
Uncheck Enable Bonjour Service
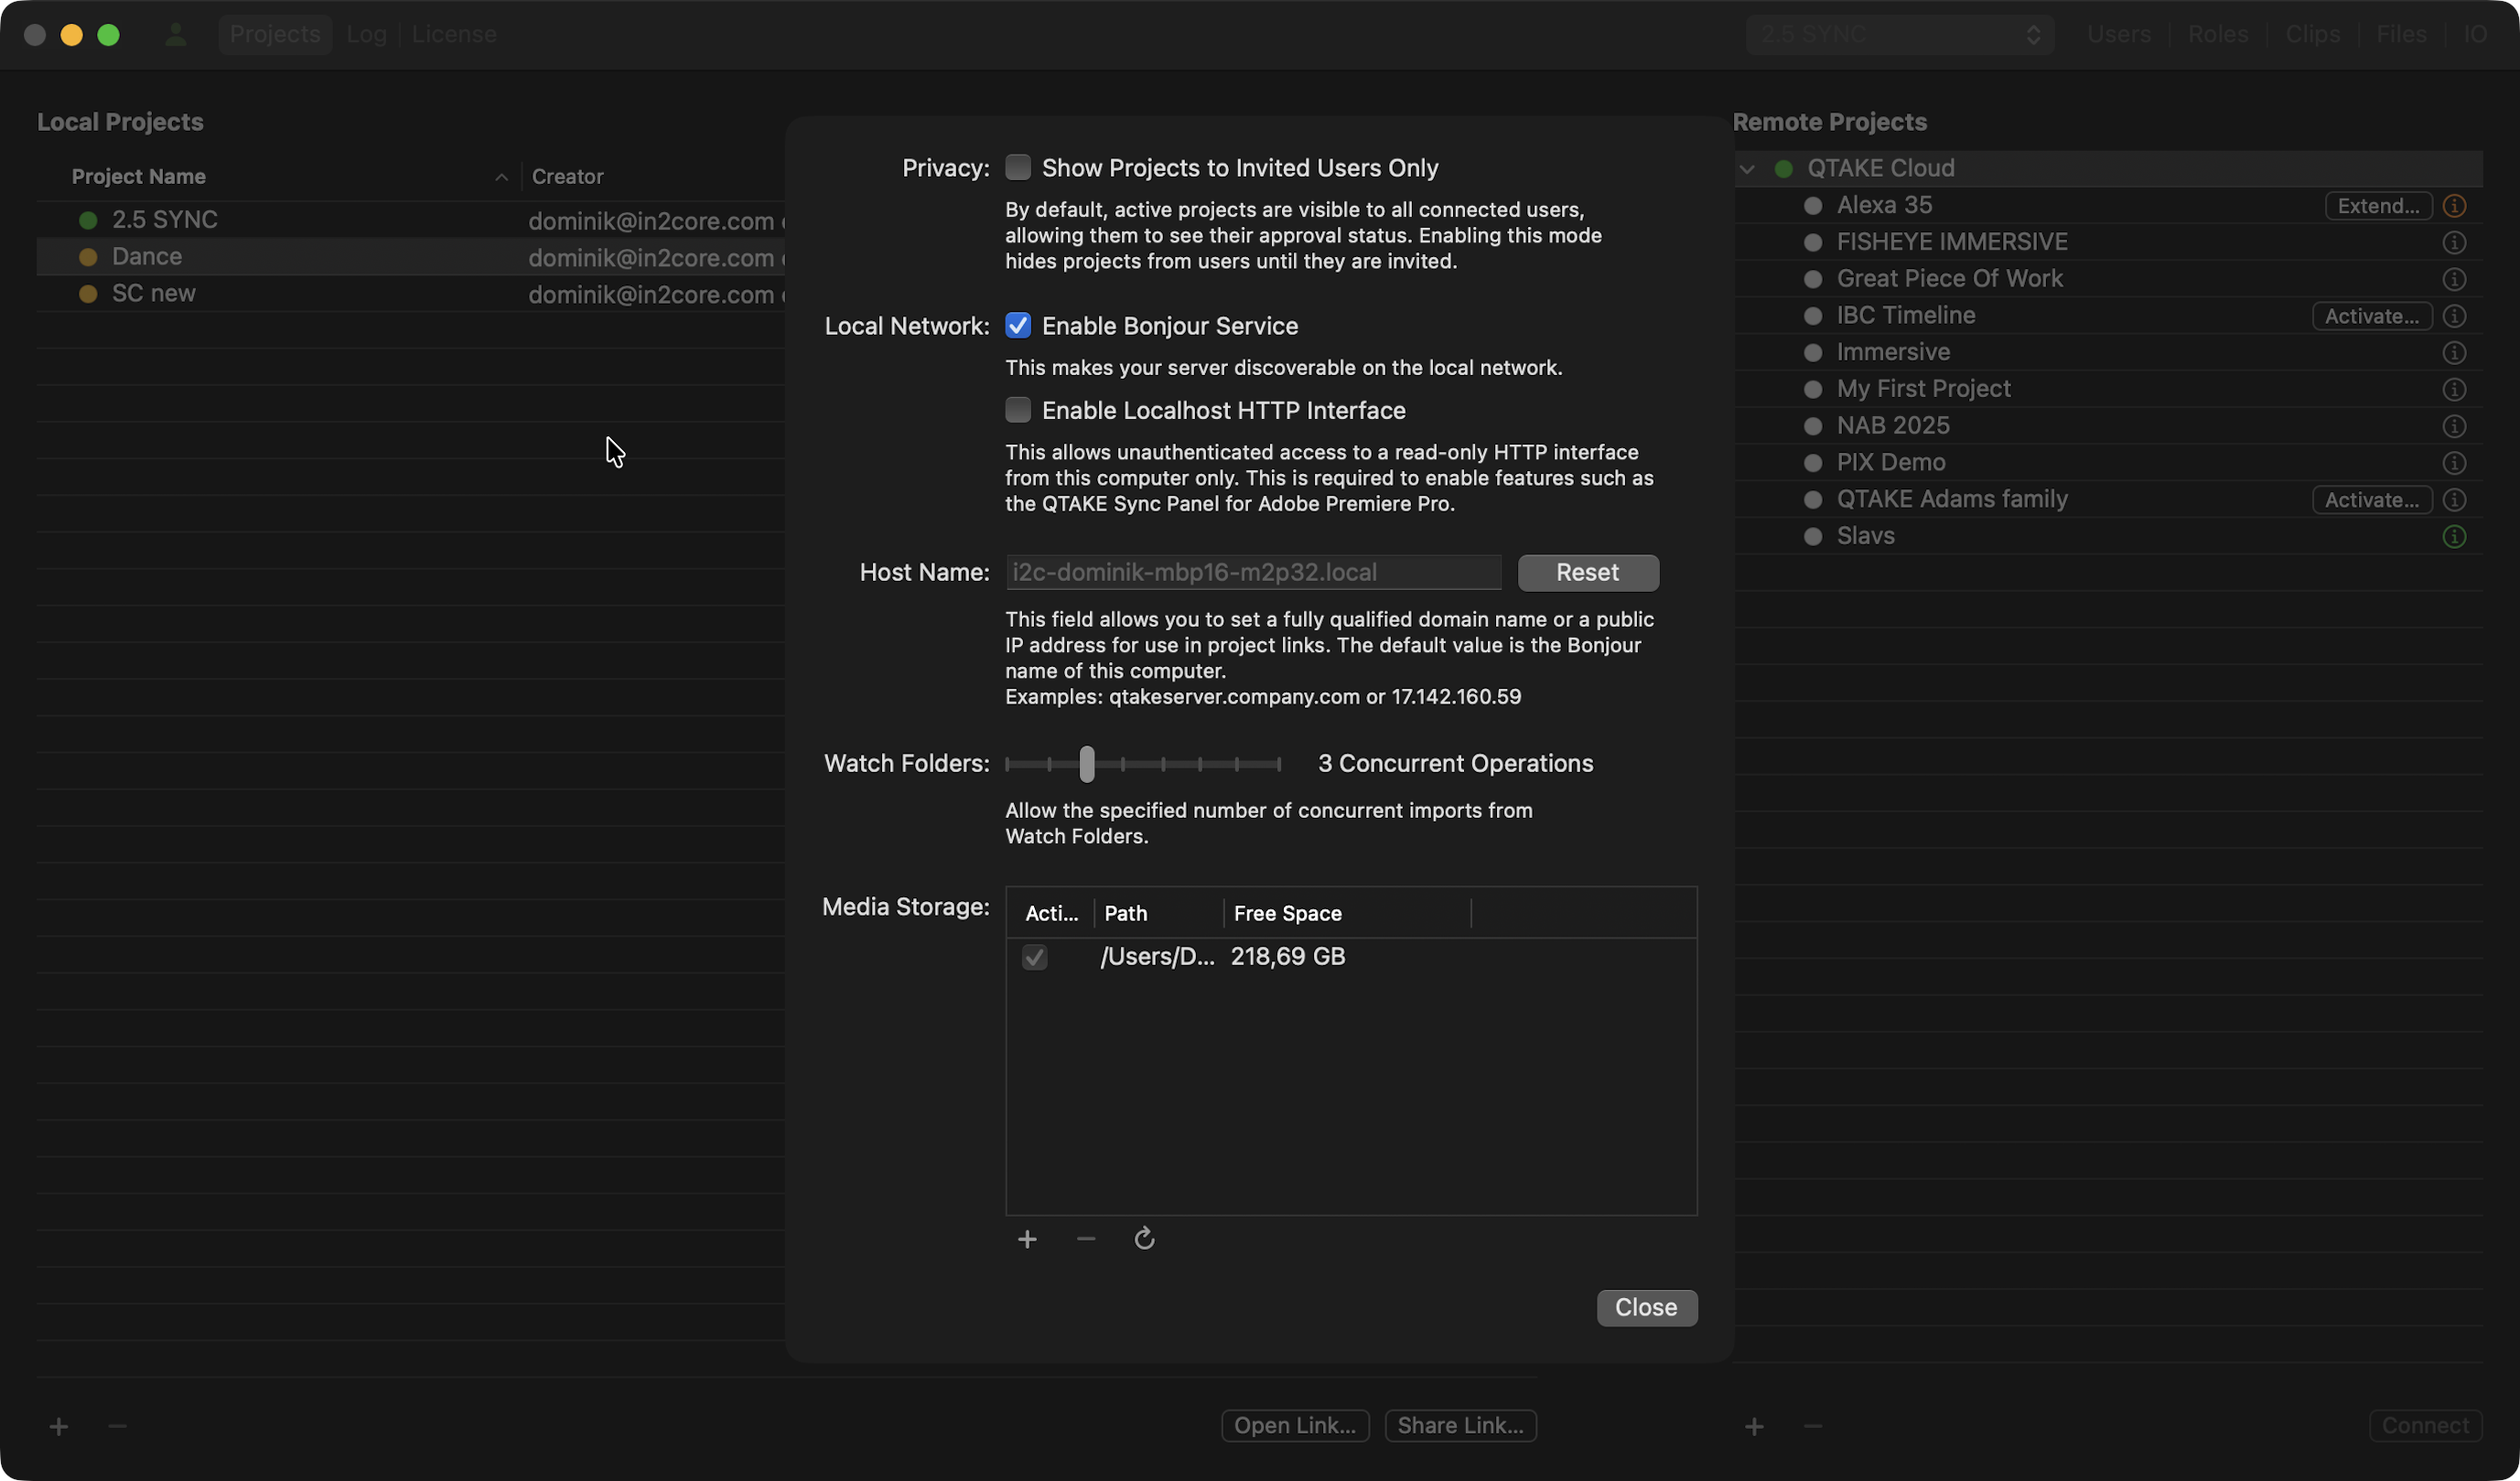1018,326
